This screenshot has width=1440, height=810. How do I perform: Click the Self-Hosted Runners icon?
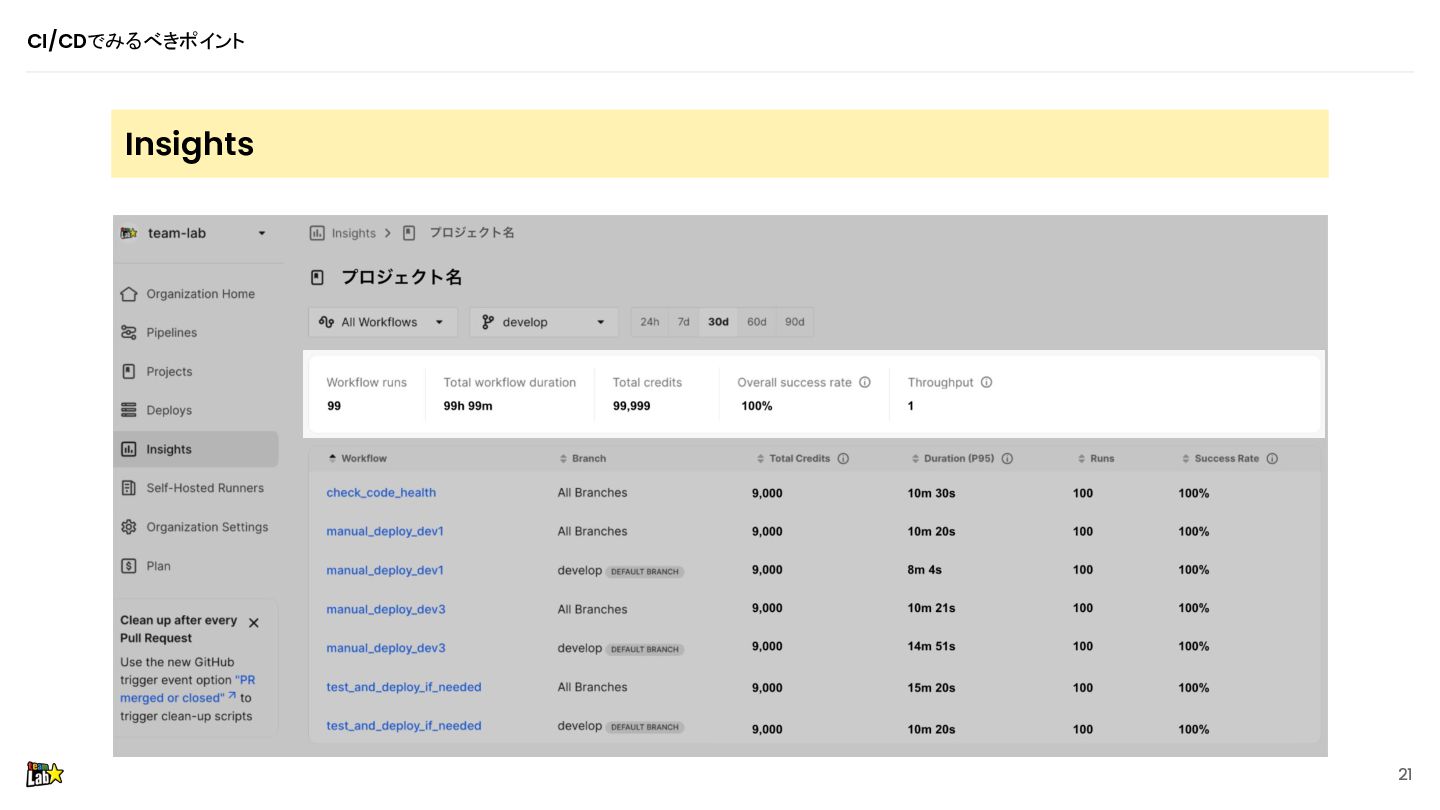128,488
